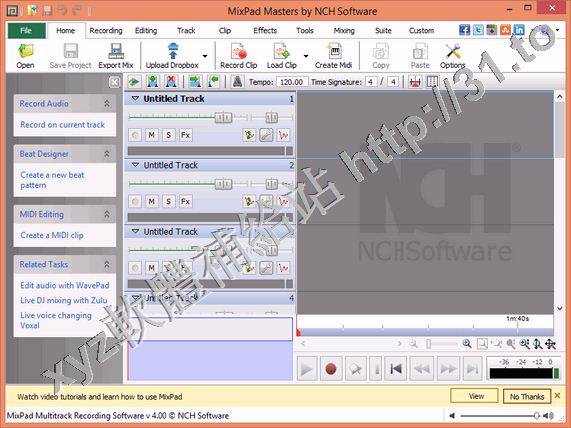The height and width of the screenshot is (428, 571).
Task: Switch to the Effects tab
Action: [265, 31]
